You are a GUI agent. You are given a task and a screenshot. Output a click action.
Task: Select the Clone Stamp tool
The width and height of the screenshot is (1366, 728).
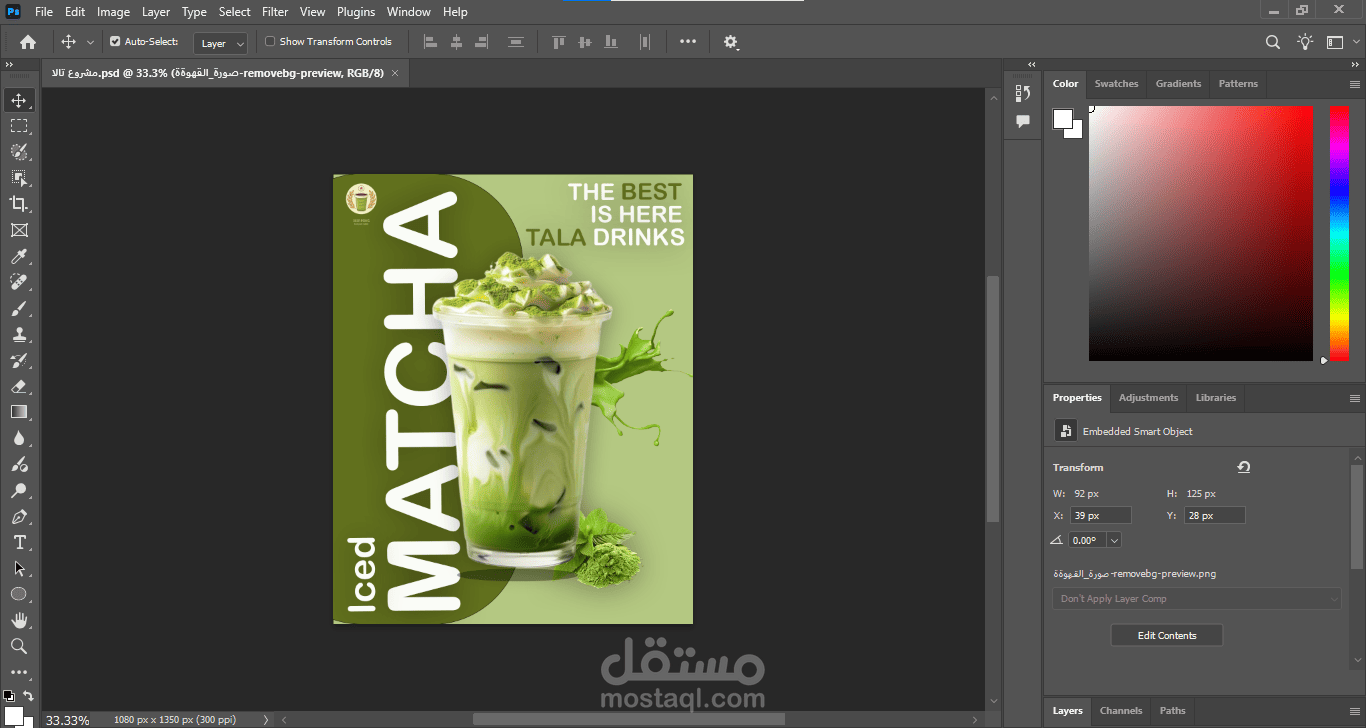tap(18, 335)
